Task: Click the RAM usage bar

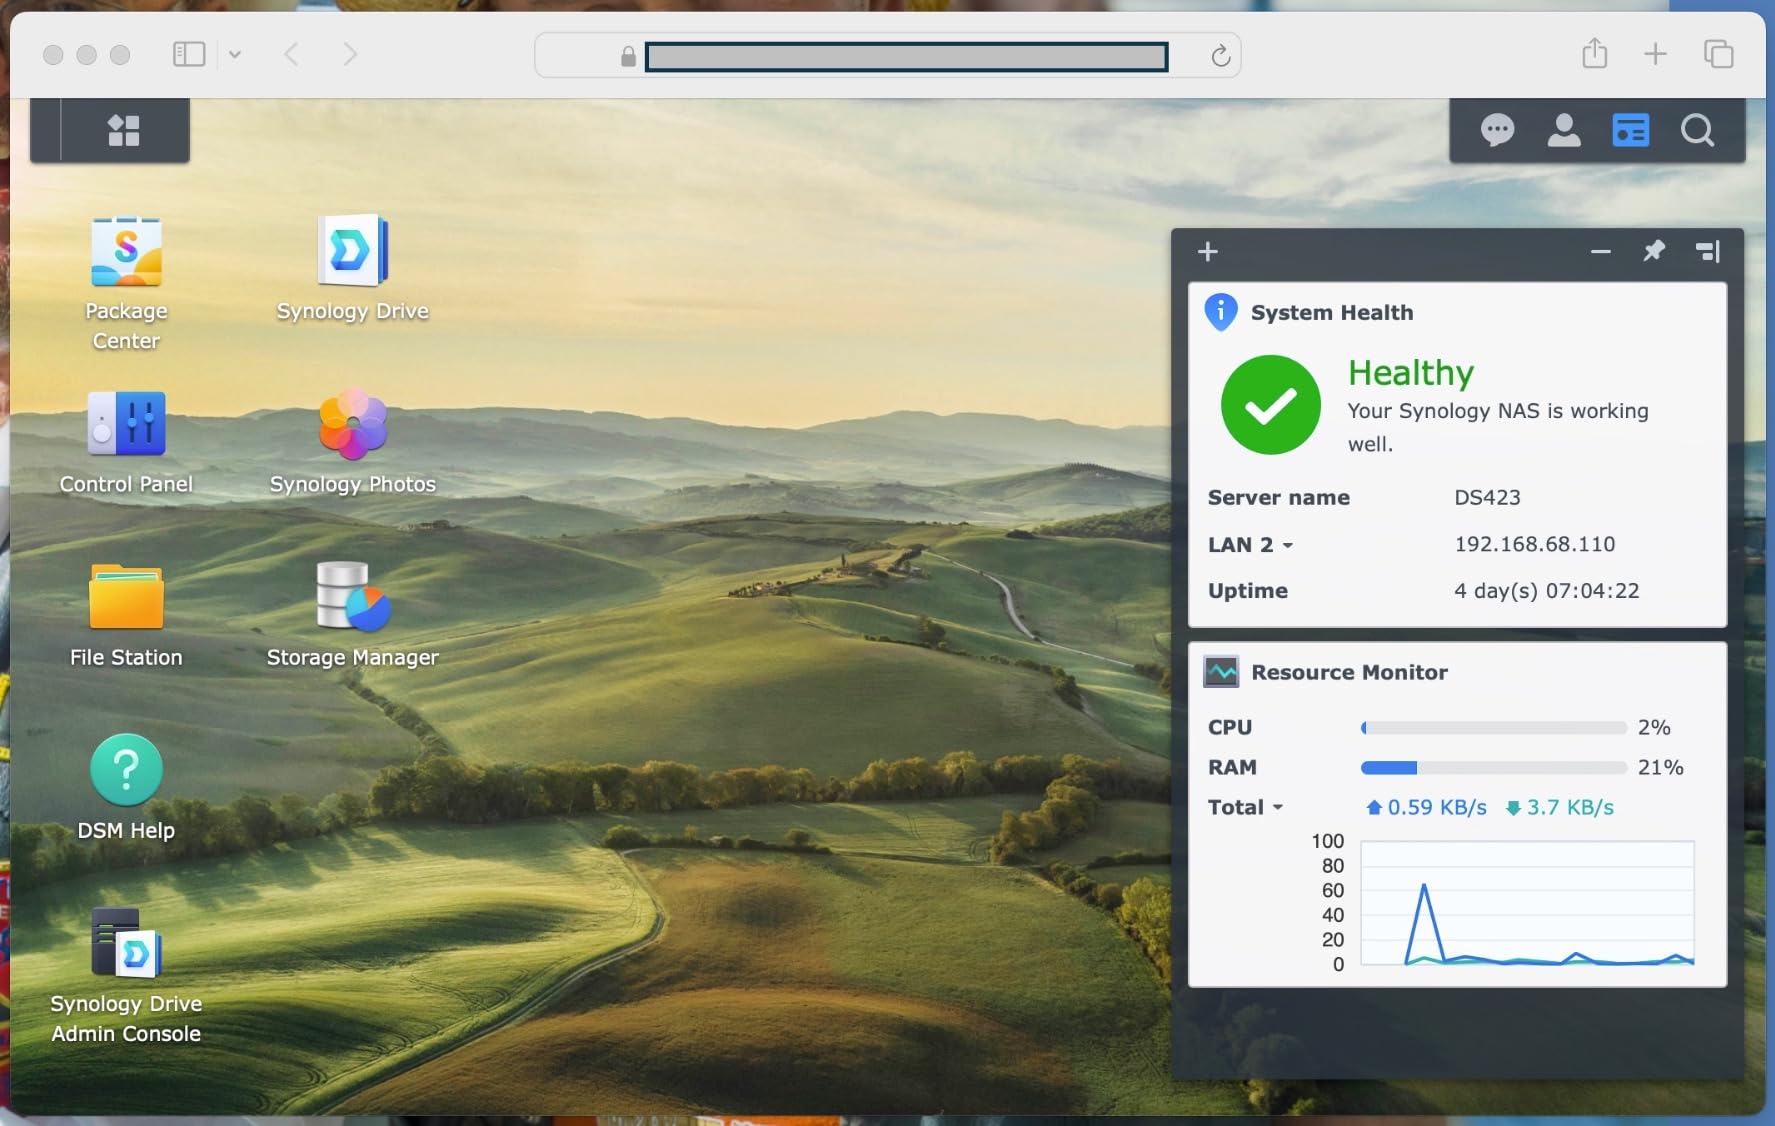Action: click(1492, 767)
